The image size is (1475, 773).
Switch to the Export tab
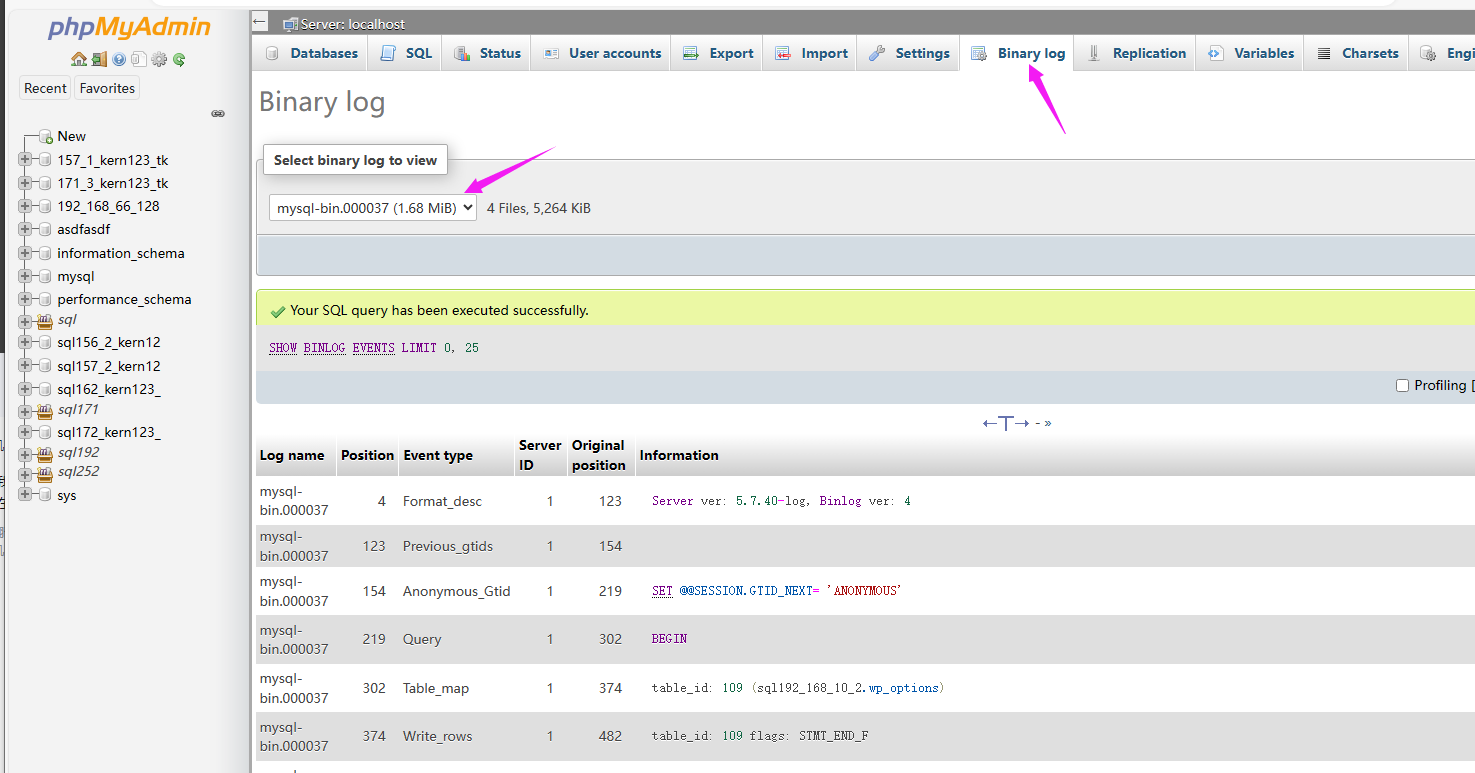(x=718, y=54)
